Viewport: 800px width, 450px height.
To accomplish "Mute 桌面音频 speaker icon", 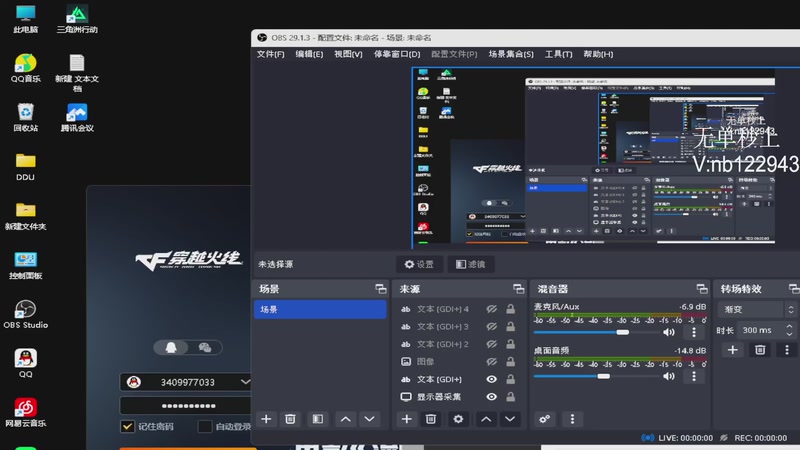I will 669,376.
